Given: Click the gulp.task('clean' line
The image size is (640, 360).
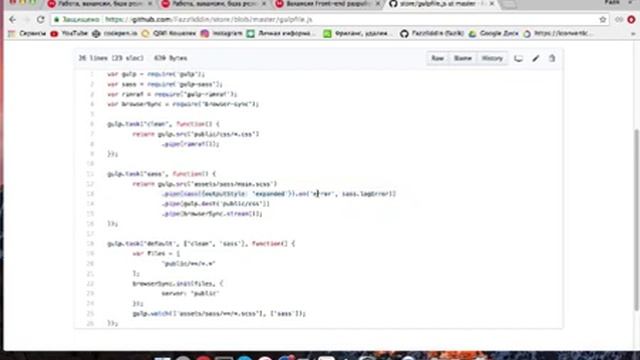Looking at the screenshot, I should (163, 124).
